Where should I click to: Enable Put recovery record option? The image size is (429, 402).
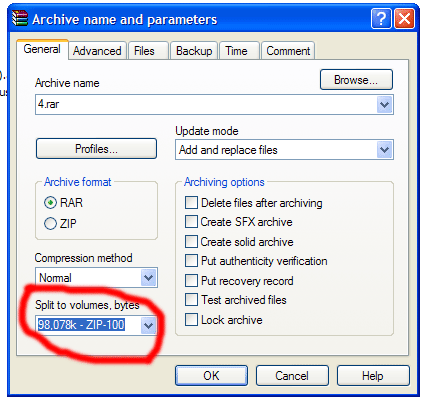tap(191, 281)
